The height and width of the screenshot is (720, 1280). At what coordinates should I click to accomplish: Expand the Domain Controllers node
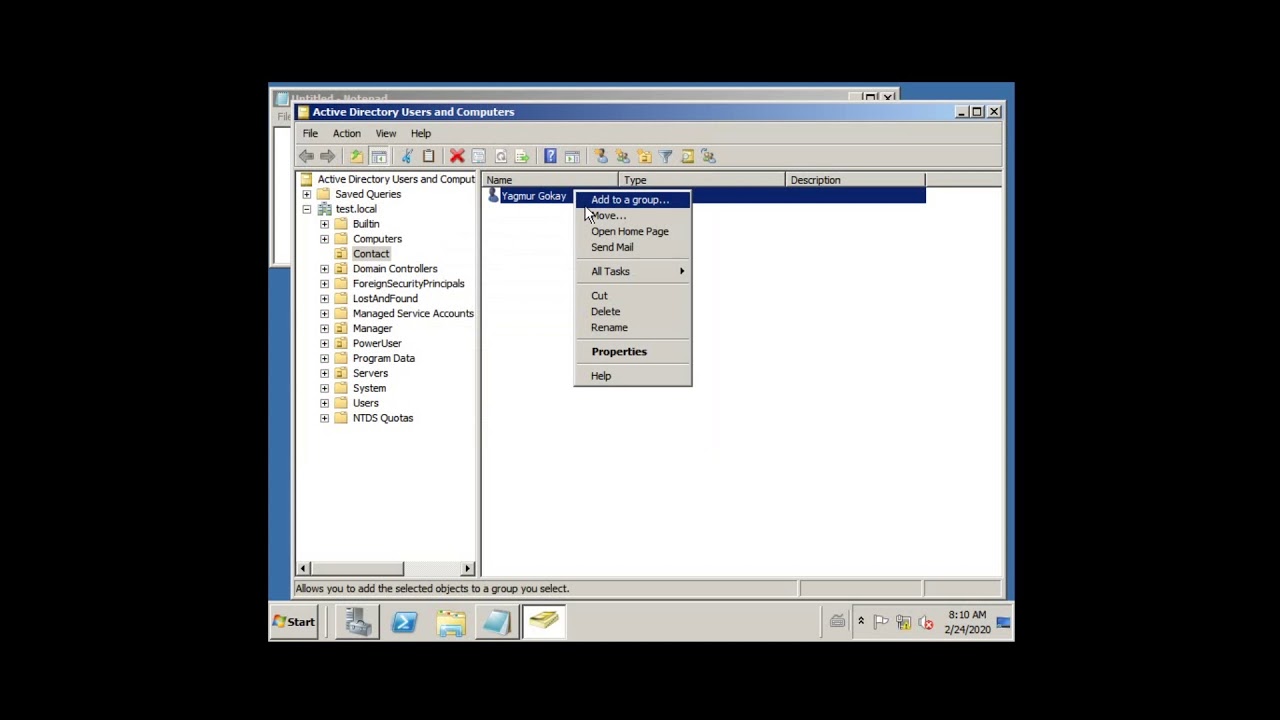(x=324, y=269)
